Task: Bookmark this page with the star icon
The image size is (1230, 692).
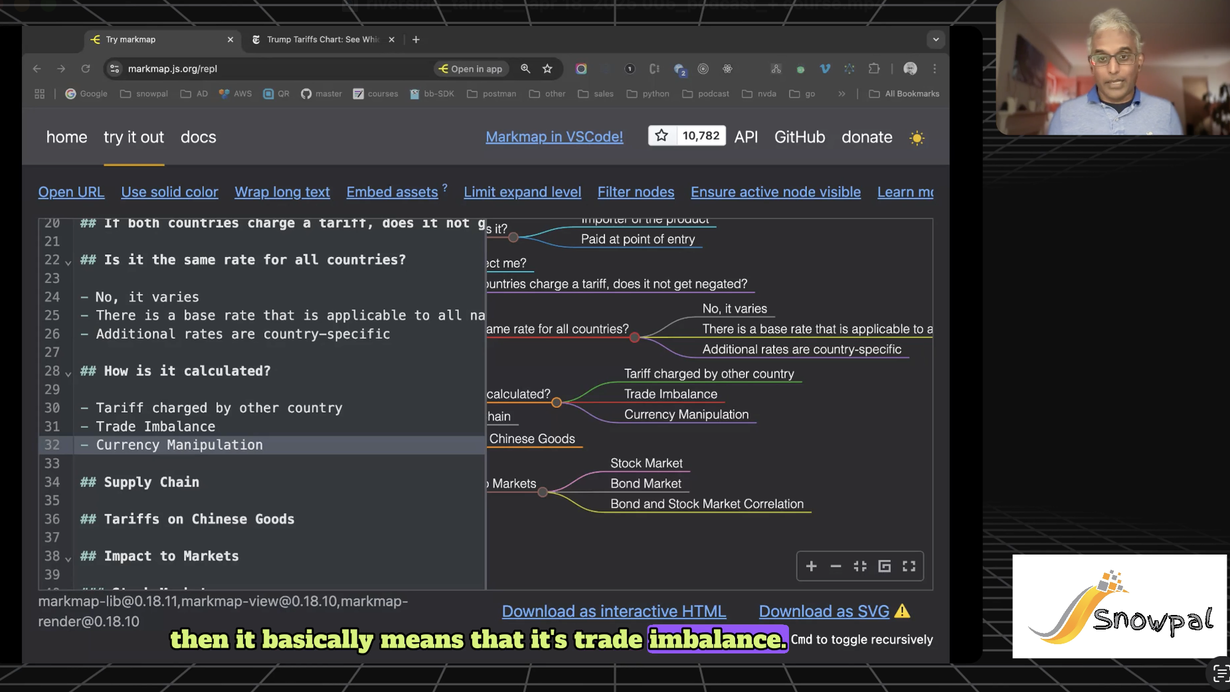Action: tap(547, 69)
